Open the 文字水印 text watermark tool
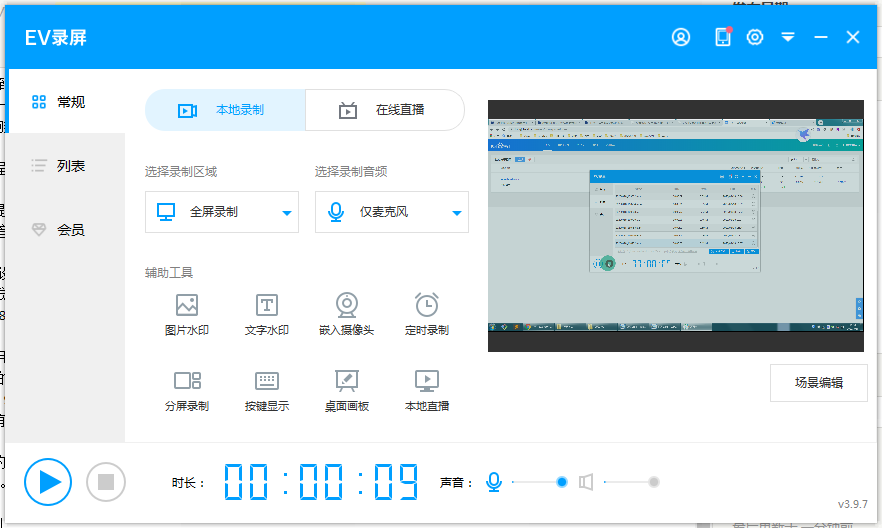 [267, 315]
